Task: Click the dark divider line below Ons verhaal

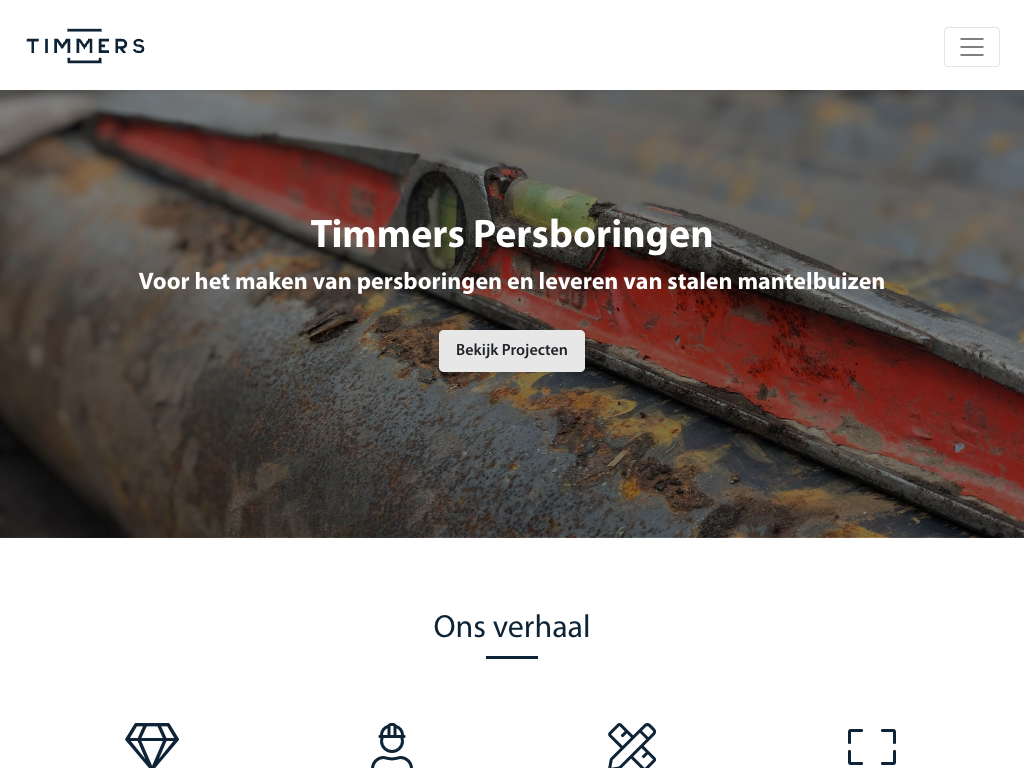Action: coord(511,657)
